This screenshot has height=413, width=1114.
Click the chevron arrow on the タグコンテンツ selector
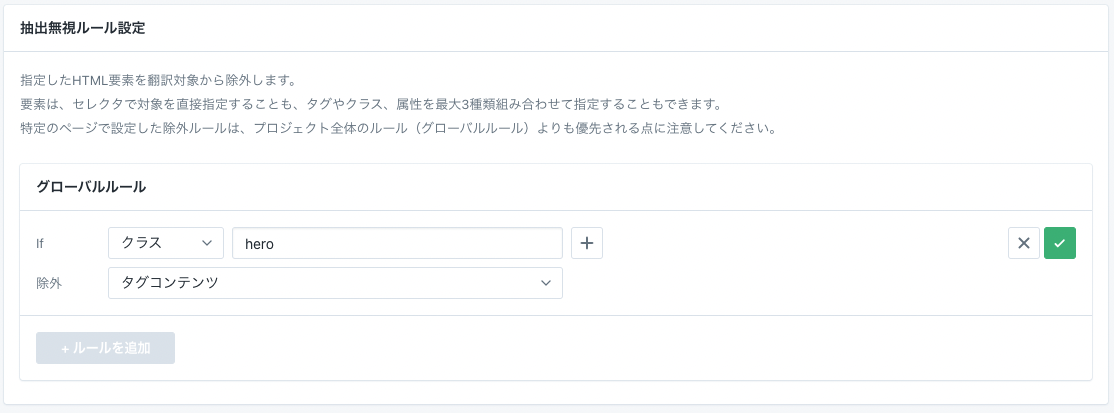(546, 283)
